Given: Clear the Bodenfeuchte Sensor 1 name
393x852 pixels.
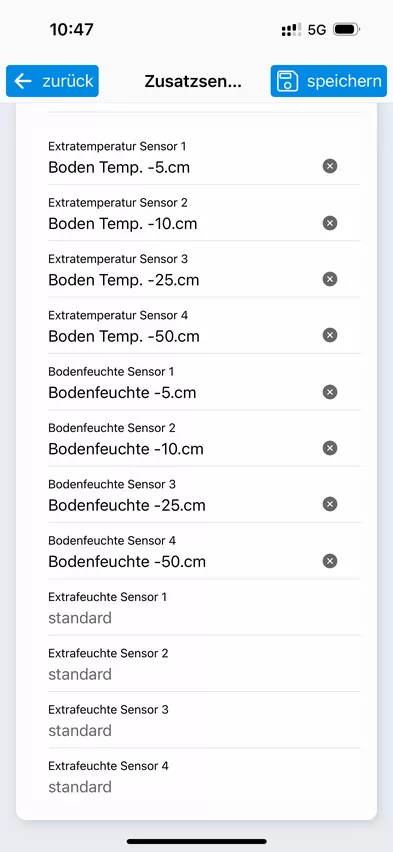Looking at the screenshot, I should click(329, 392).
